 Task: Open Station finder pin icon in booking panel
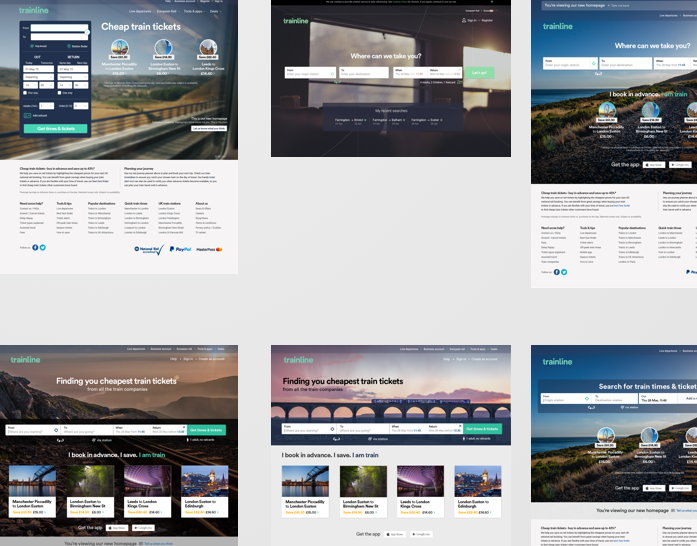click(x=69, y=46)
